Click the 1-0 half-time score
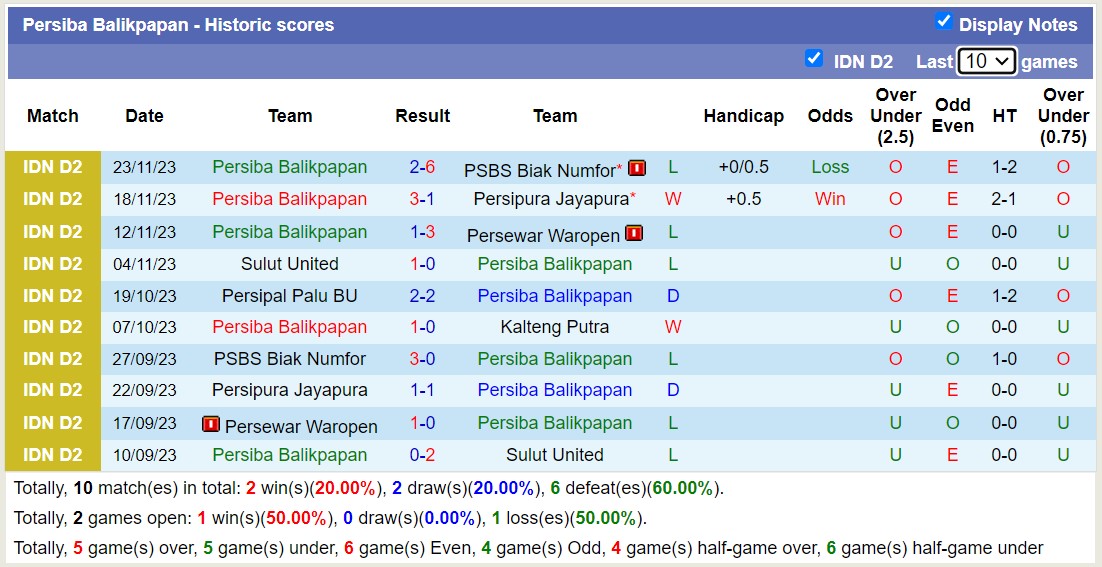 [x=1004, y=359]
